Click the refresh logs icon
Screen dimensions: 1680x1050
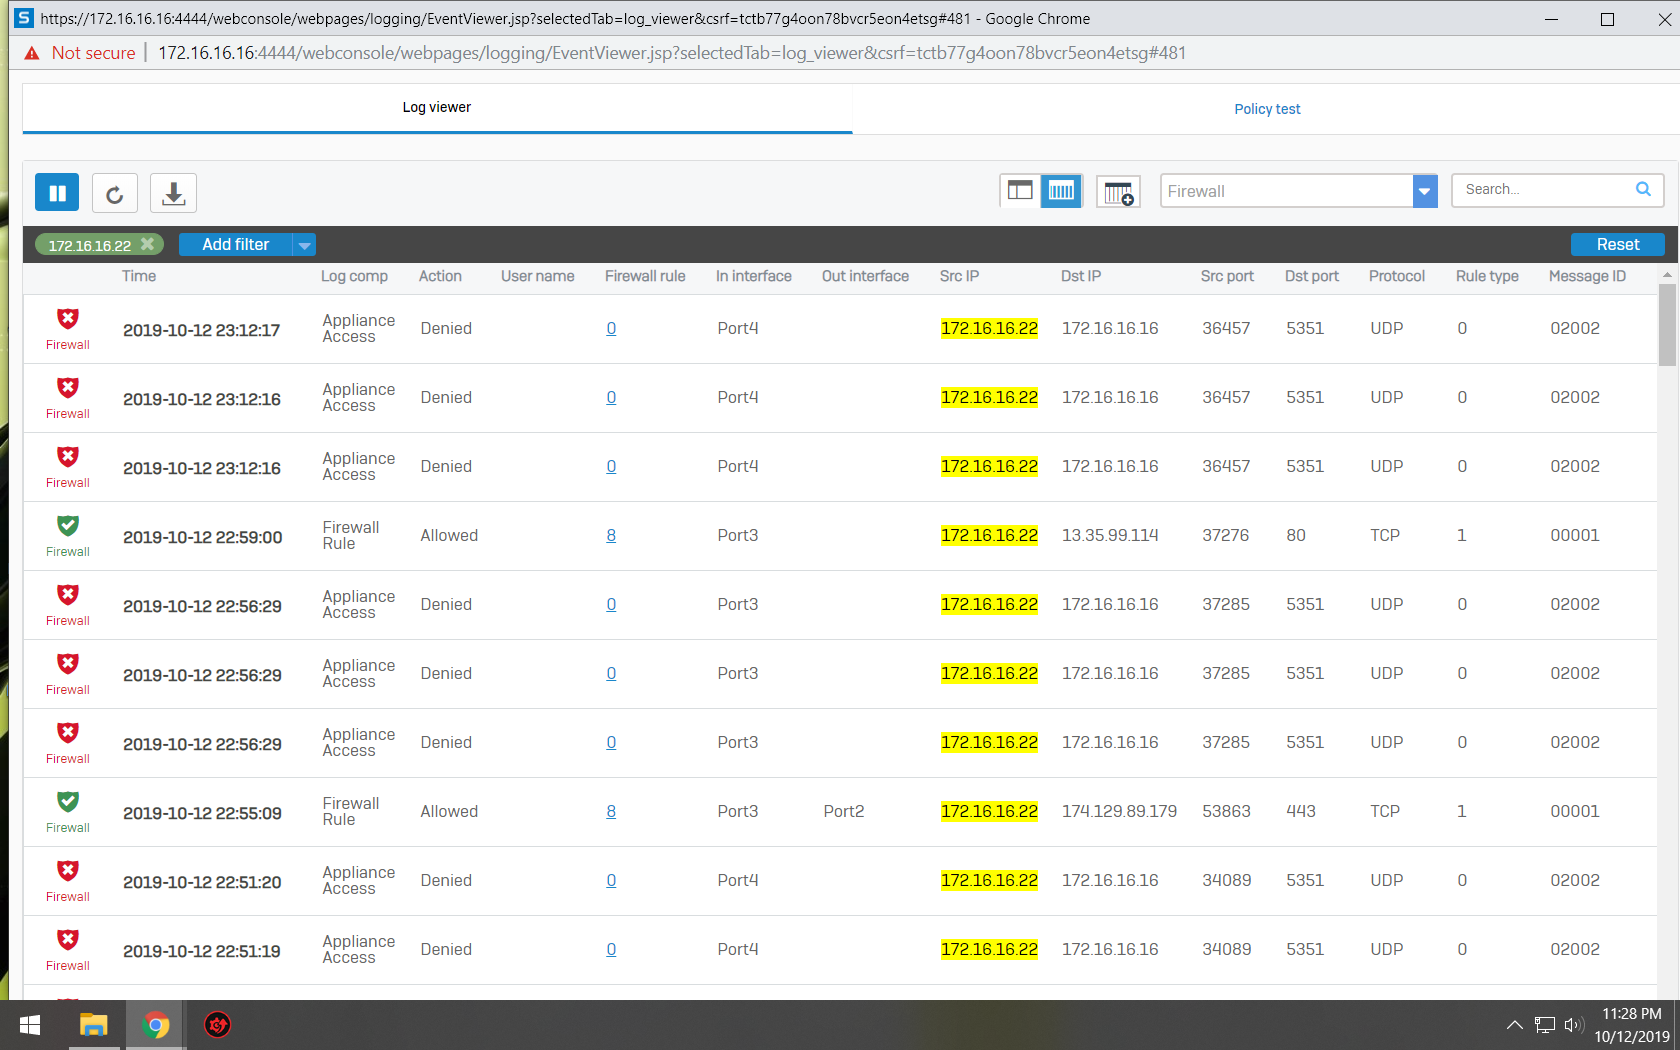[115, 193]
